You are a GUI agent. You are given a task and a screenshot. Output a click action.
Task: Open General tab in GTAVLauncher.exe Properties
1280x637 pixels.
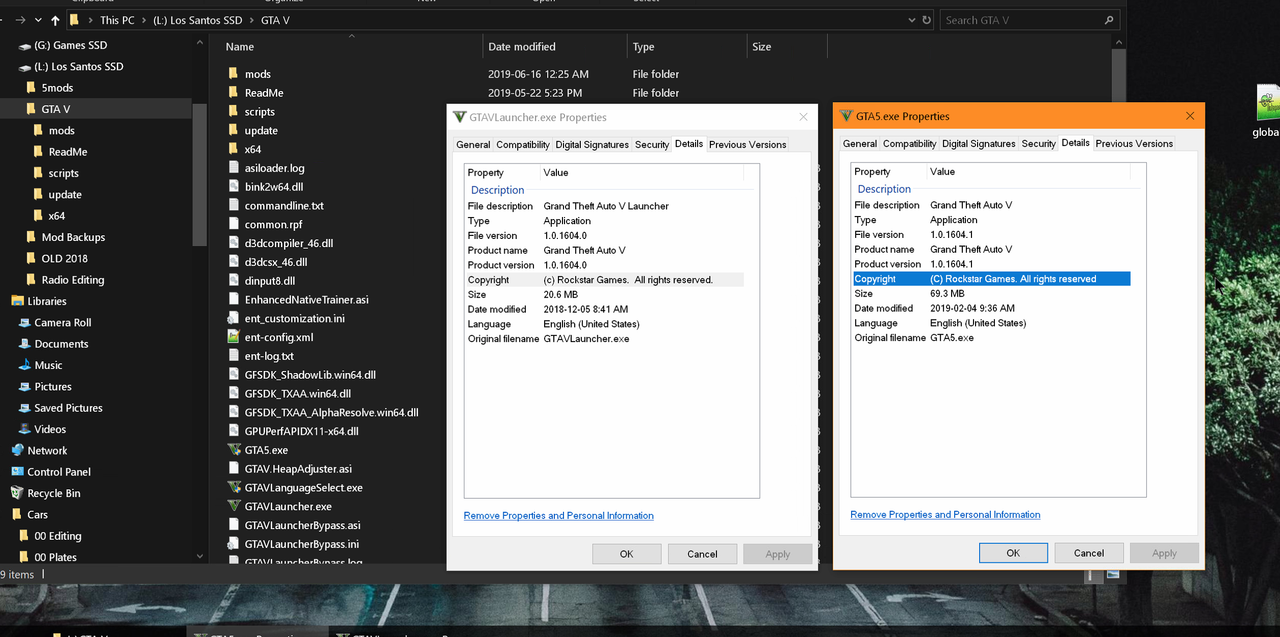473,145
